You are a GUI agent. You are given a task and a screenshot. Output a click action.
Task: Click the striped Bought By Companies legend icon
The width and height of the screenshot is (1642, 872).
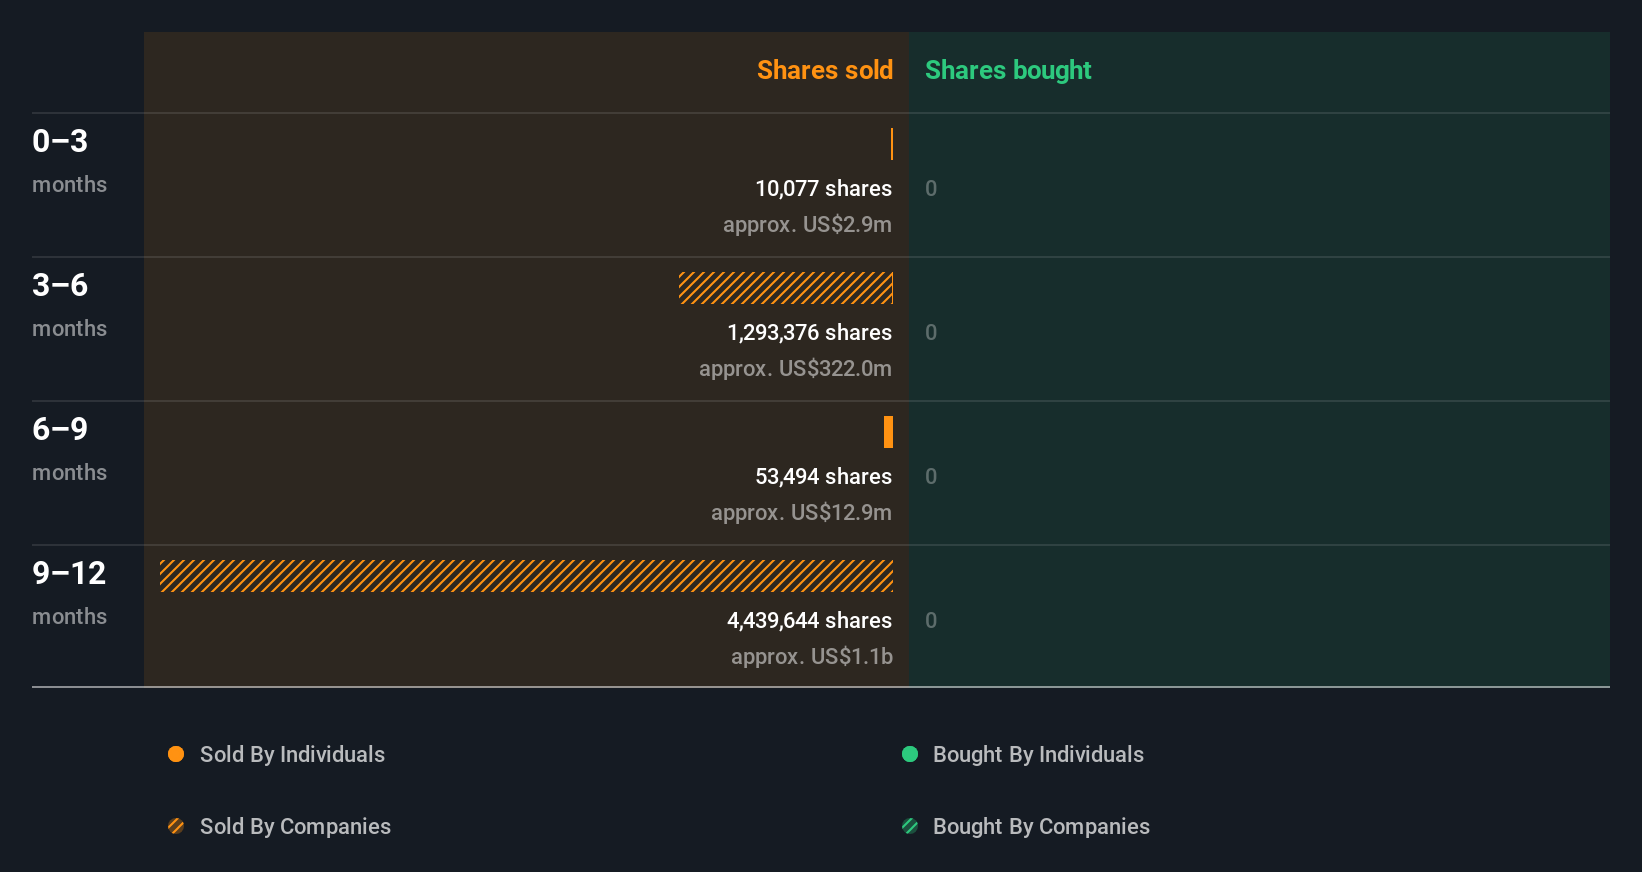pos(910,826)
